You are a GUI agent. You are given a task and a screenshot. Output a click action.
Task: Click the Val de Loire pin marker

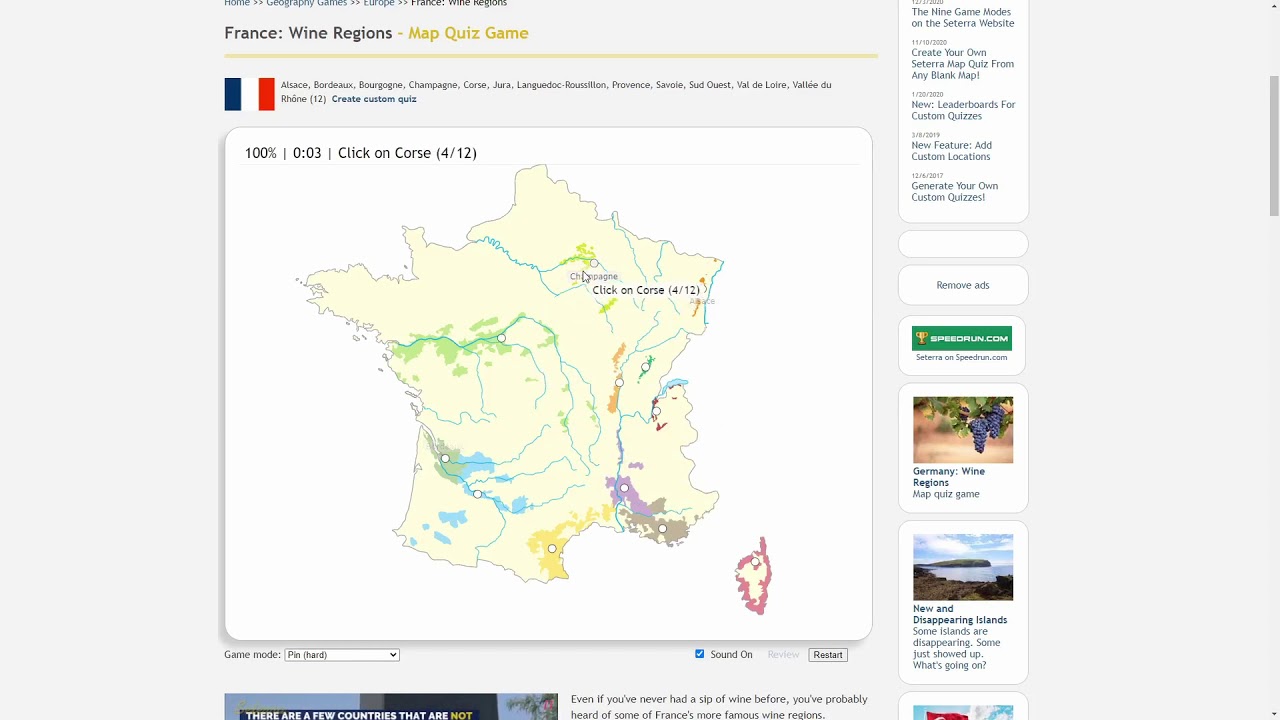tap(501, 338)
